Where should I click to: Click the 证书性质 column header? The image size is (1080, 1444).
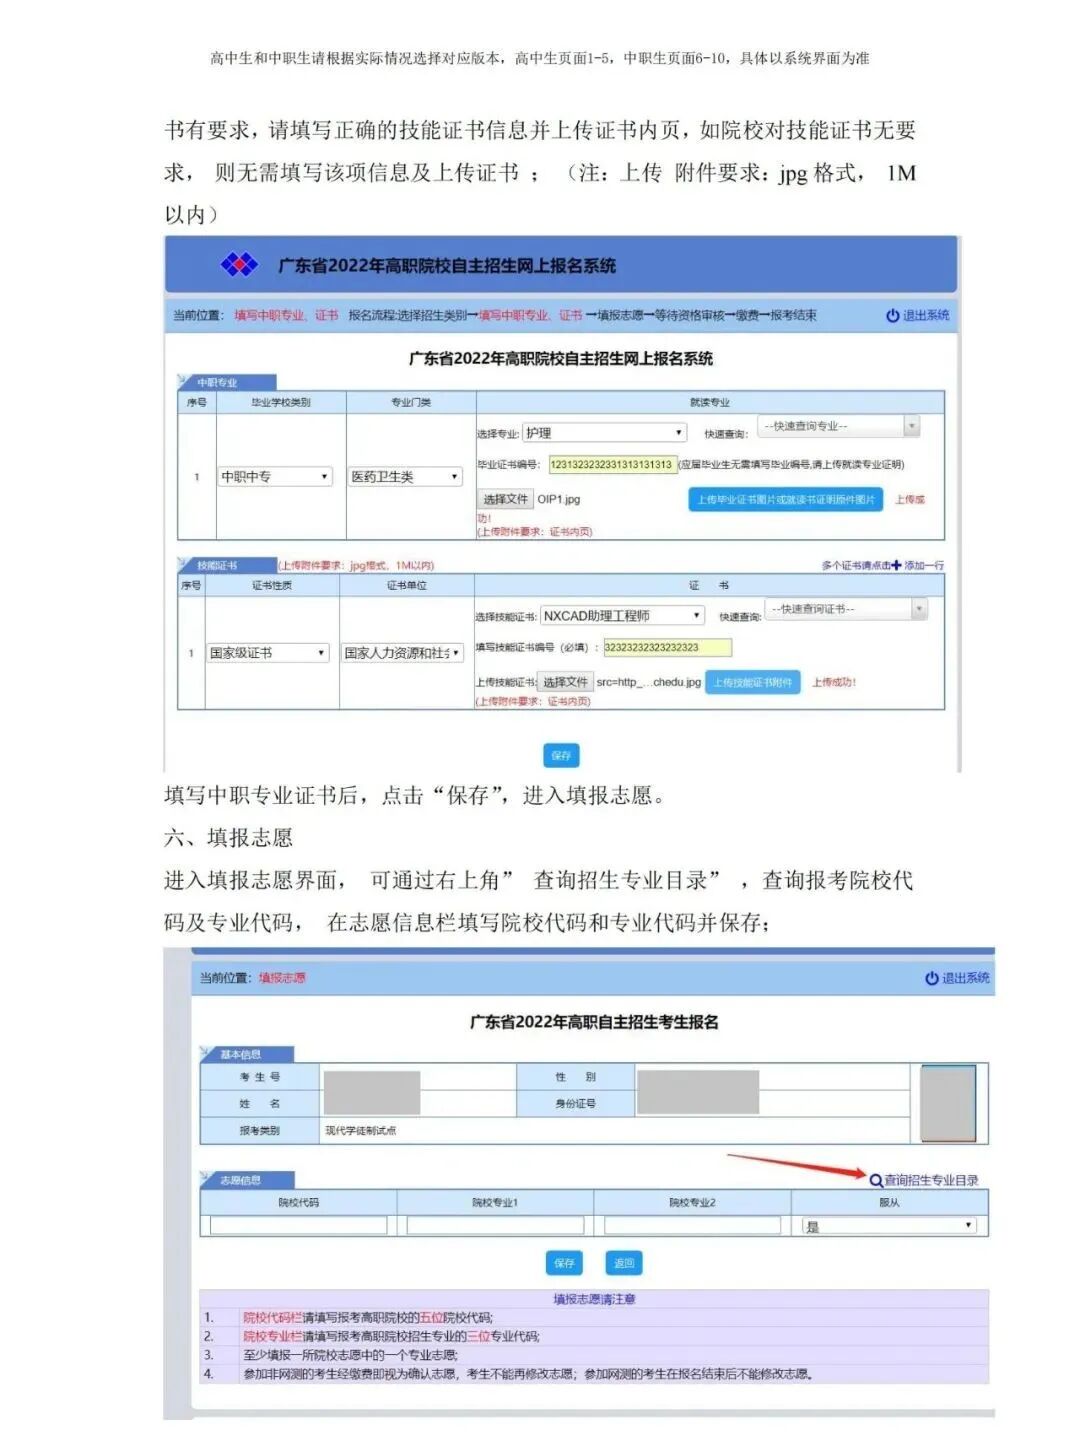click(x=271, y=585)
